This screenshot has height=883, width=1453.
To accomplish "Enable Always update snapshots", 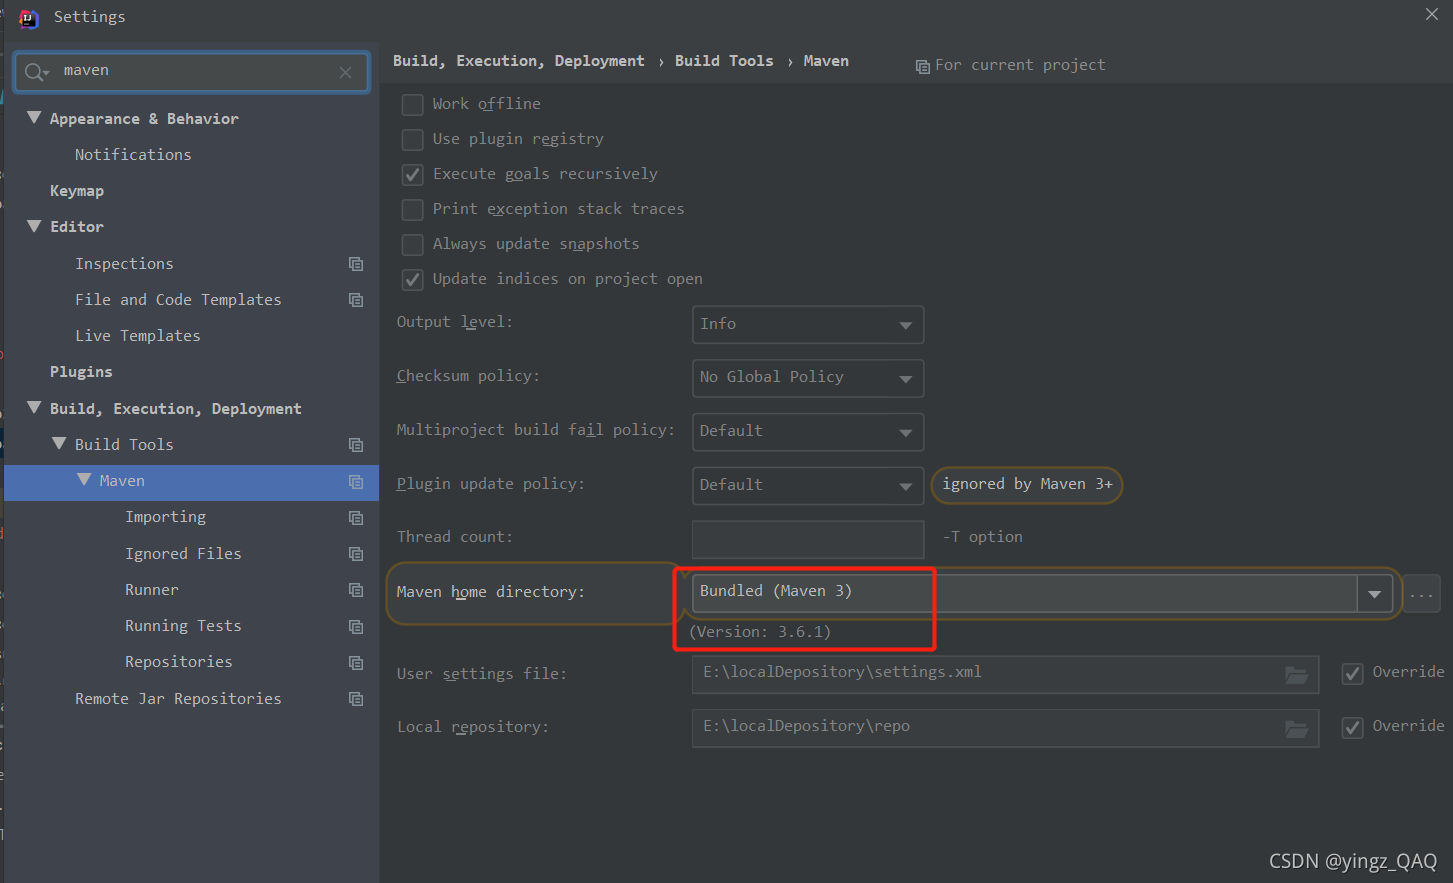I will pyautogui.click(x=412, y=245).
